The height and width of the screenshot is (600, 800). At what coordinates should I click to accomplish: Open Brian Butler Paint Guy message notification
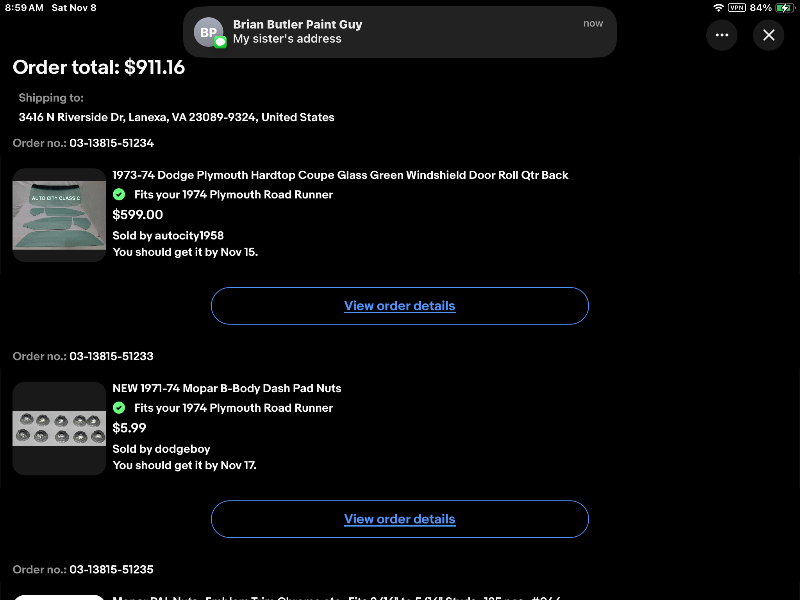click(400, 32)
